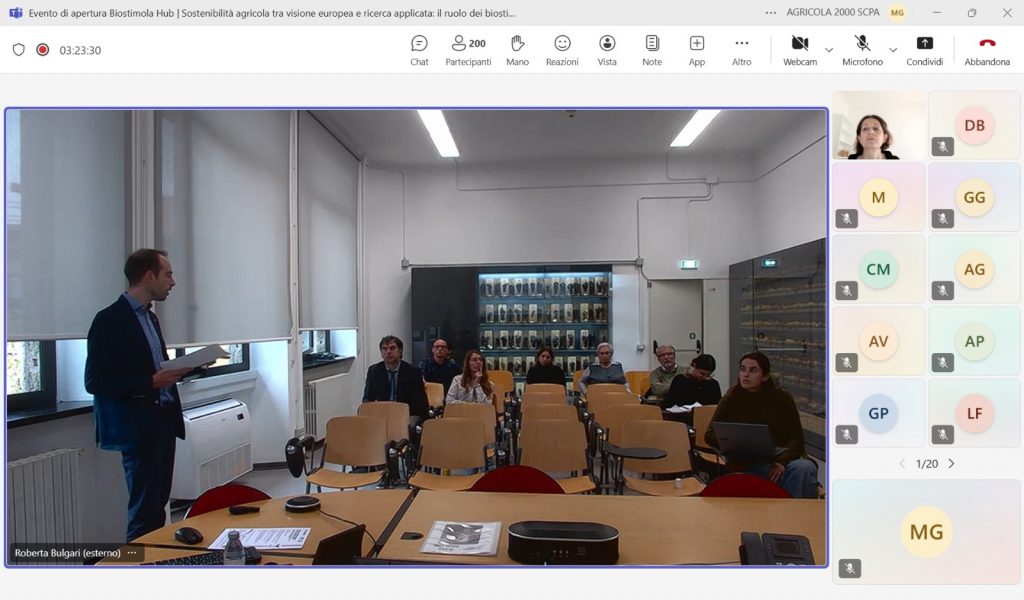Open Roberta Bulgari video options ellipsis

click(132, 553)
